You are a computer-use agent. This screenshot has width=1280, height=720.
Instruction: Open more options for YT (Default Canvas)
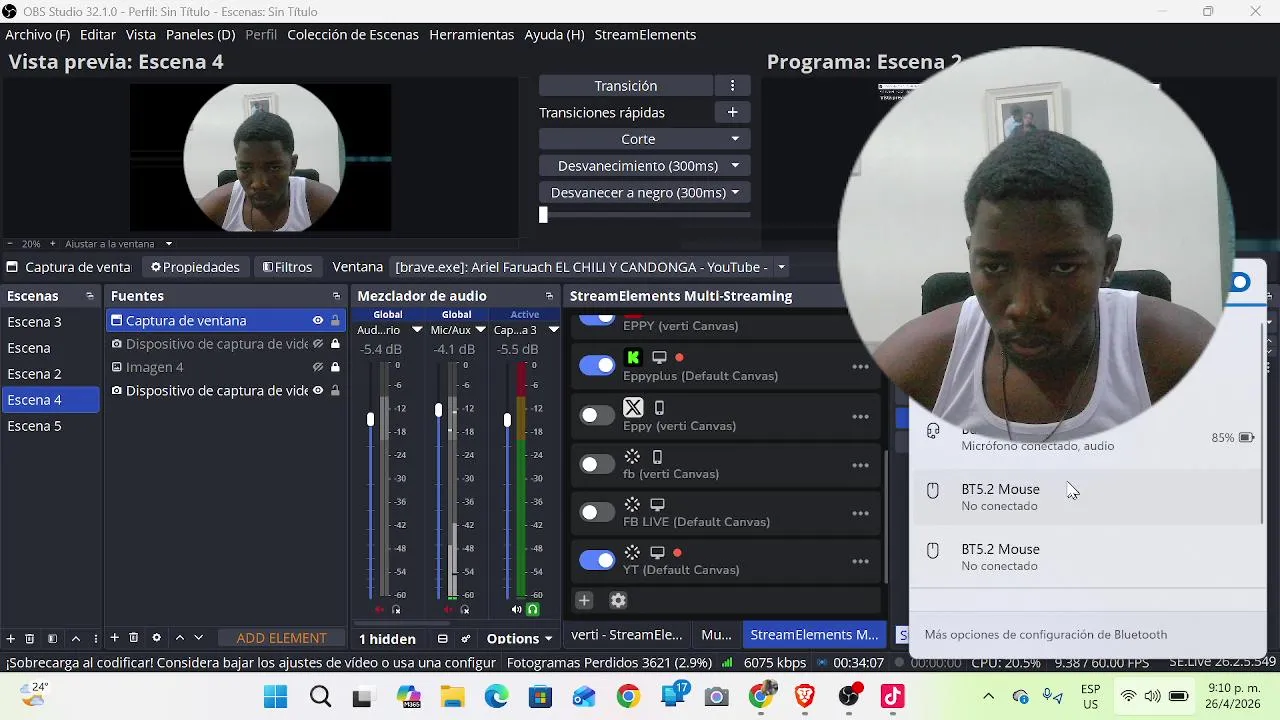coord(860,561)
